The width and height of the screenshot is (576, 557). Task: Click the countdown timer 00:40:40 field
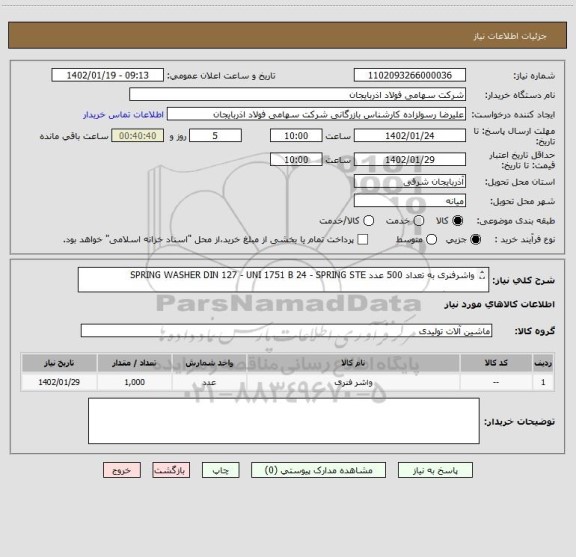coord(138,136)
